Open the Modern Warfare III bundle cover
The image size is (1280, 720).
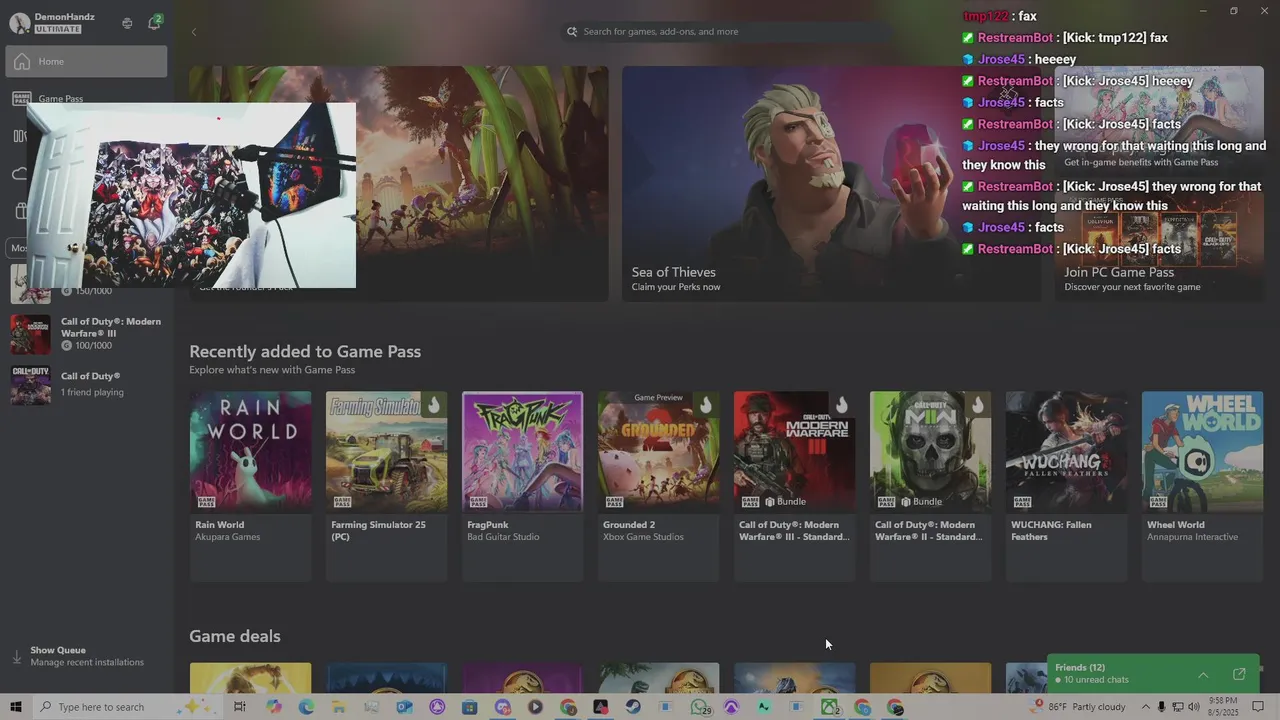point(794,451)
